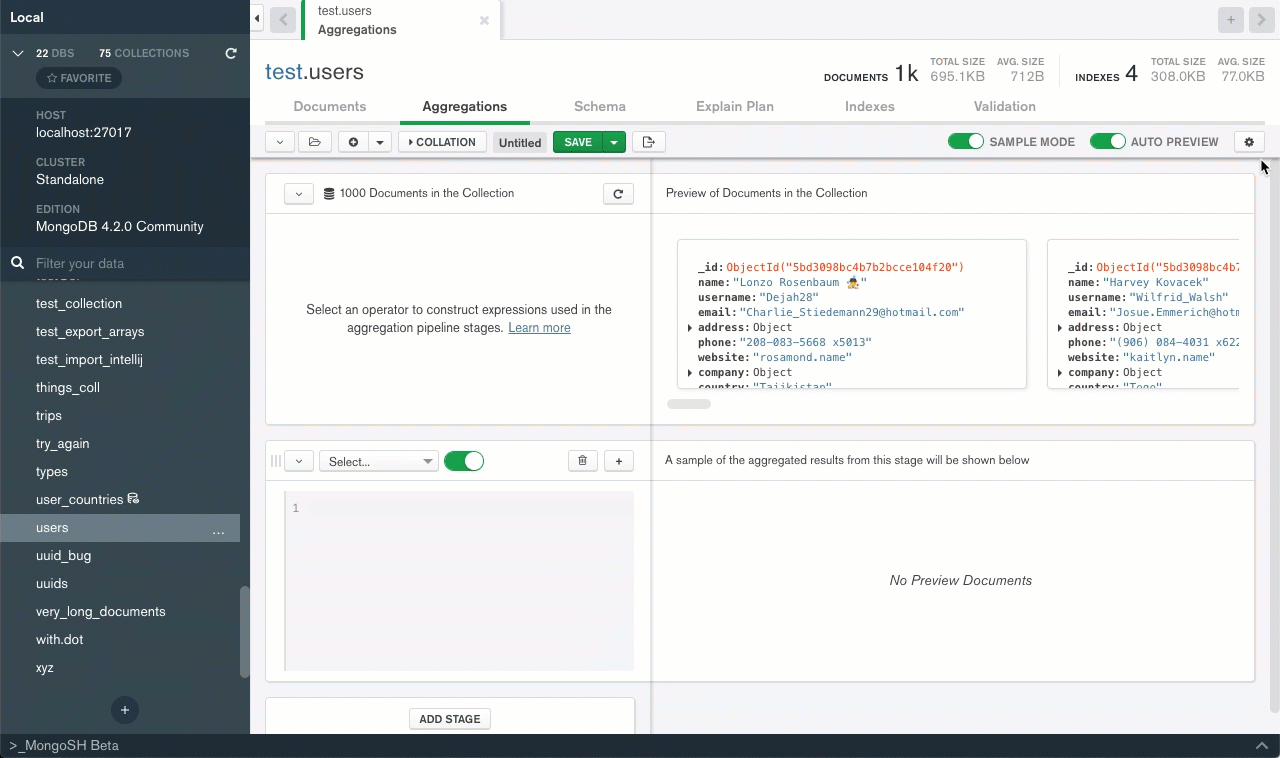Screen dimensions: 1280x758
Task: Follow the Learn more link
Action: click(539, 328)
